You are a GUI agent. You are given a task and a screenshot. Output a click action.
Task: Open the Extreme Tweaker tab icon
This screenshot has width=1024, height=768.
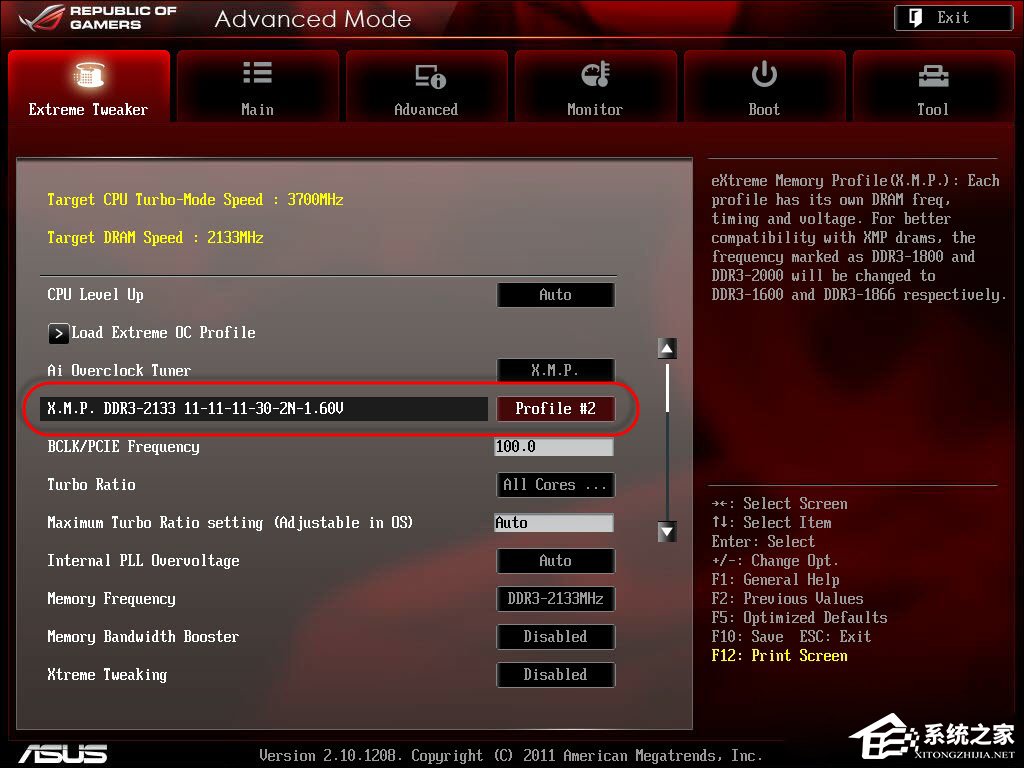[x=89, y=74]
